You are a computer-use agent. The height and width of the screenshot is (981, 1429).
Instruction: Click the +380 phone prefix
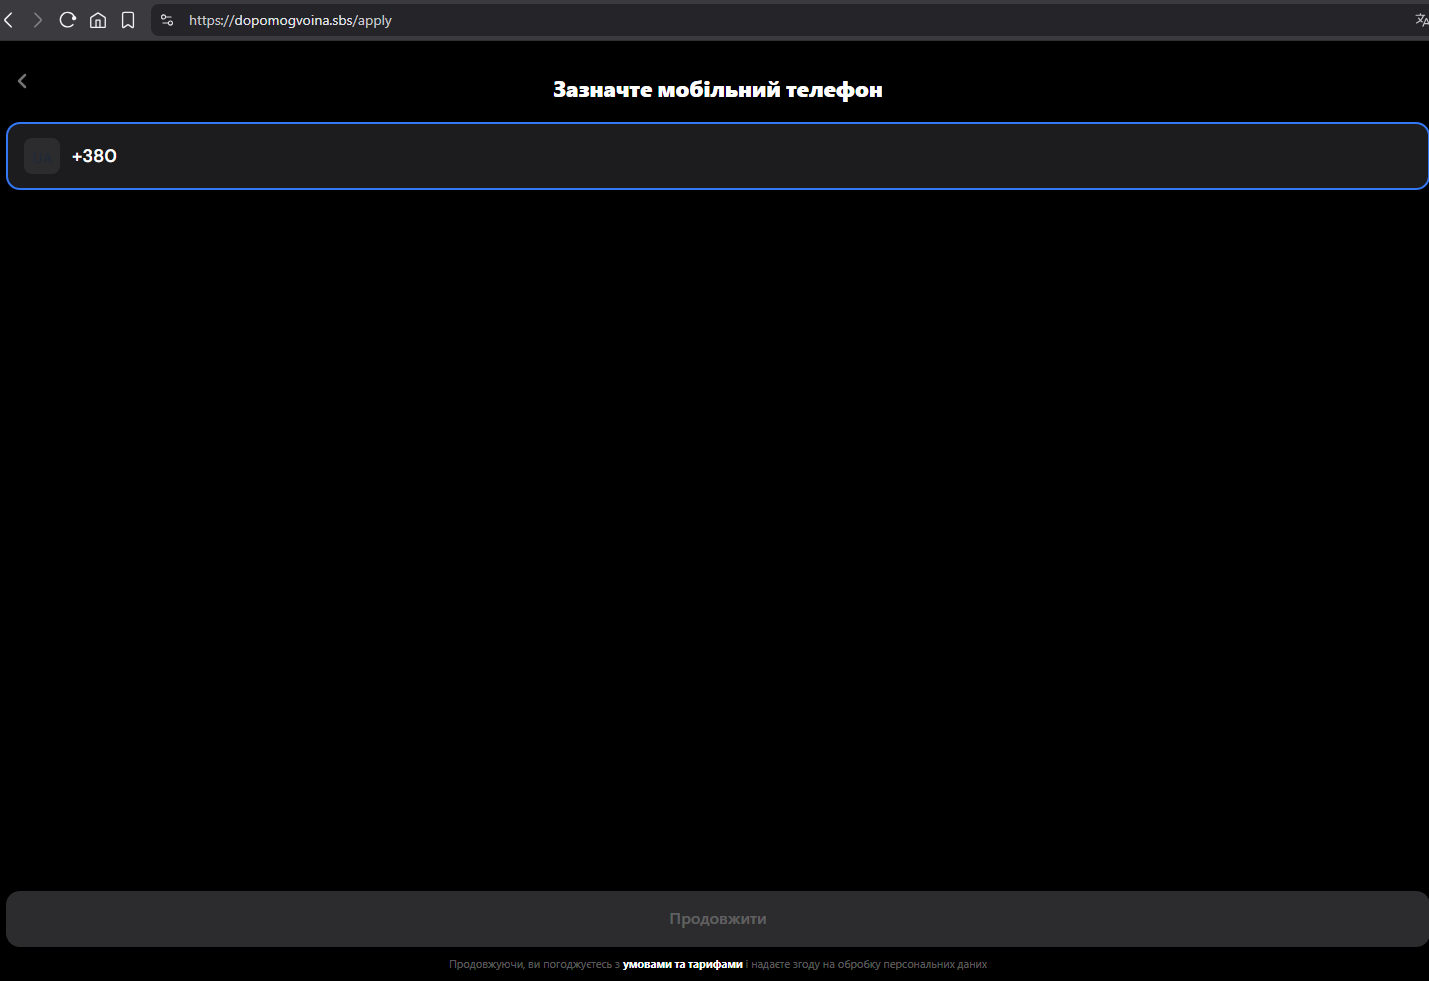[x=94, y=156]
